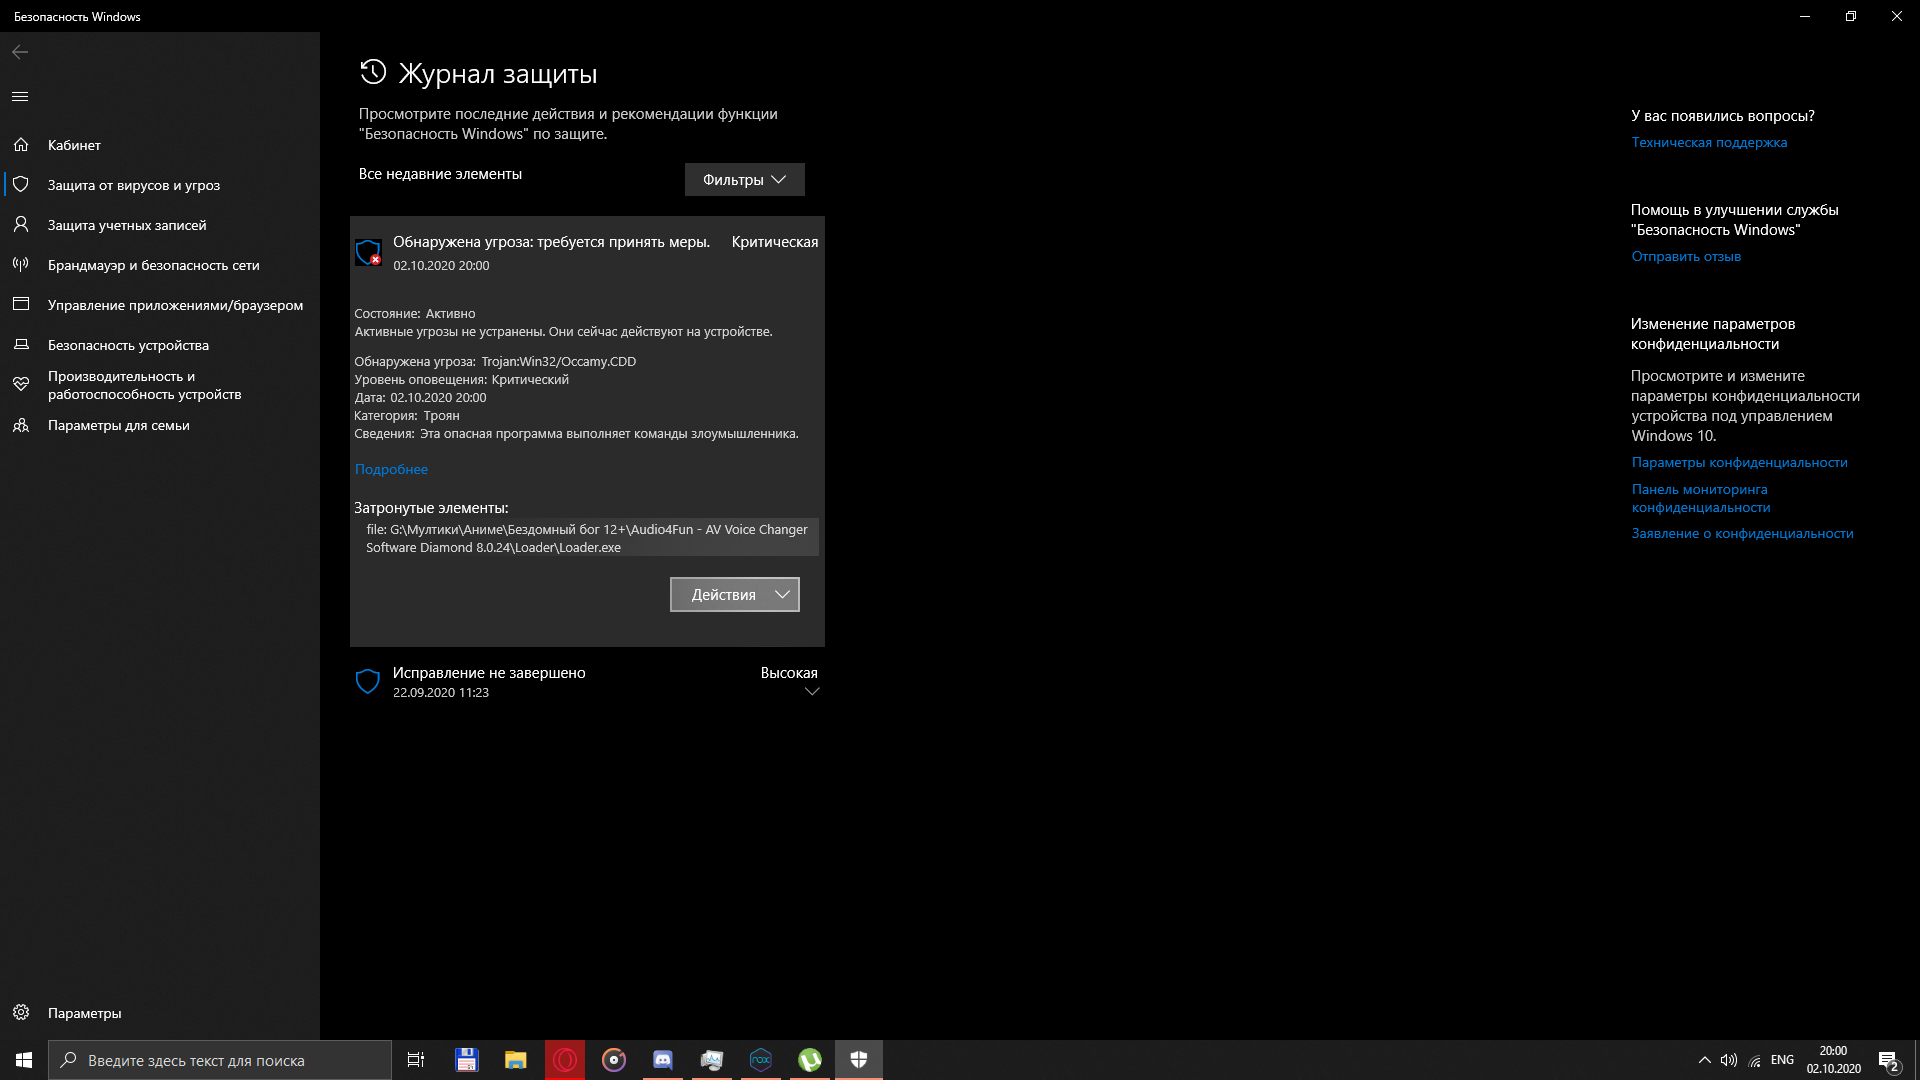Click the network tray icon
Viewport: 1920px width, 1080px height.
1755,1061
